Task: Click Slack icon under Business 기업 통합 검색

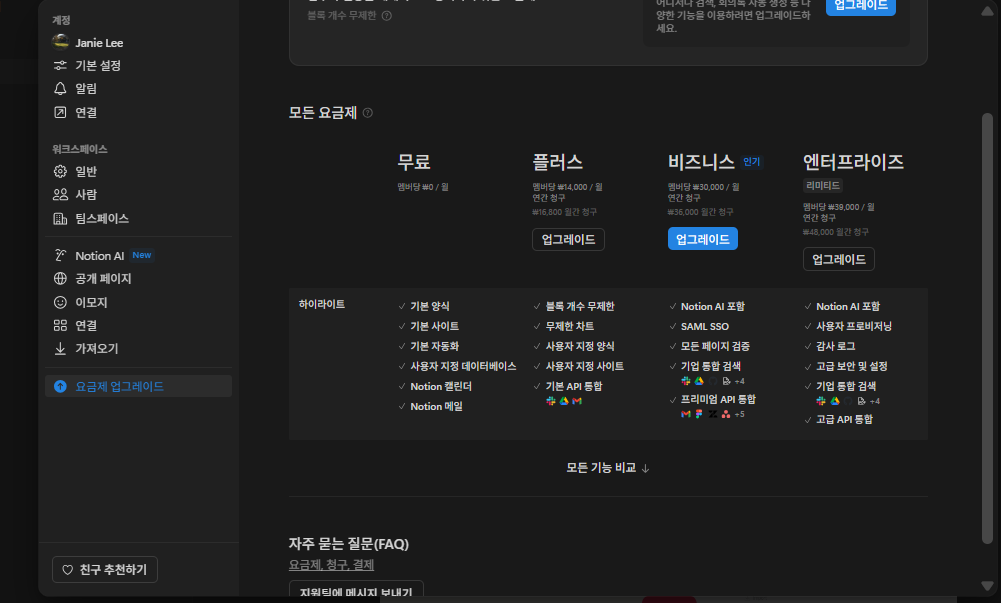Action: coord(686,381)
